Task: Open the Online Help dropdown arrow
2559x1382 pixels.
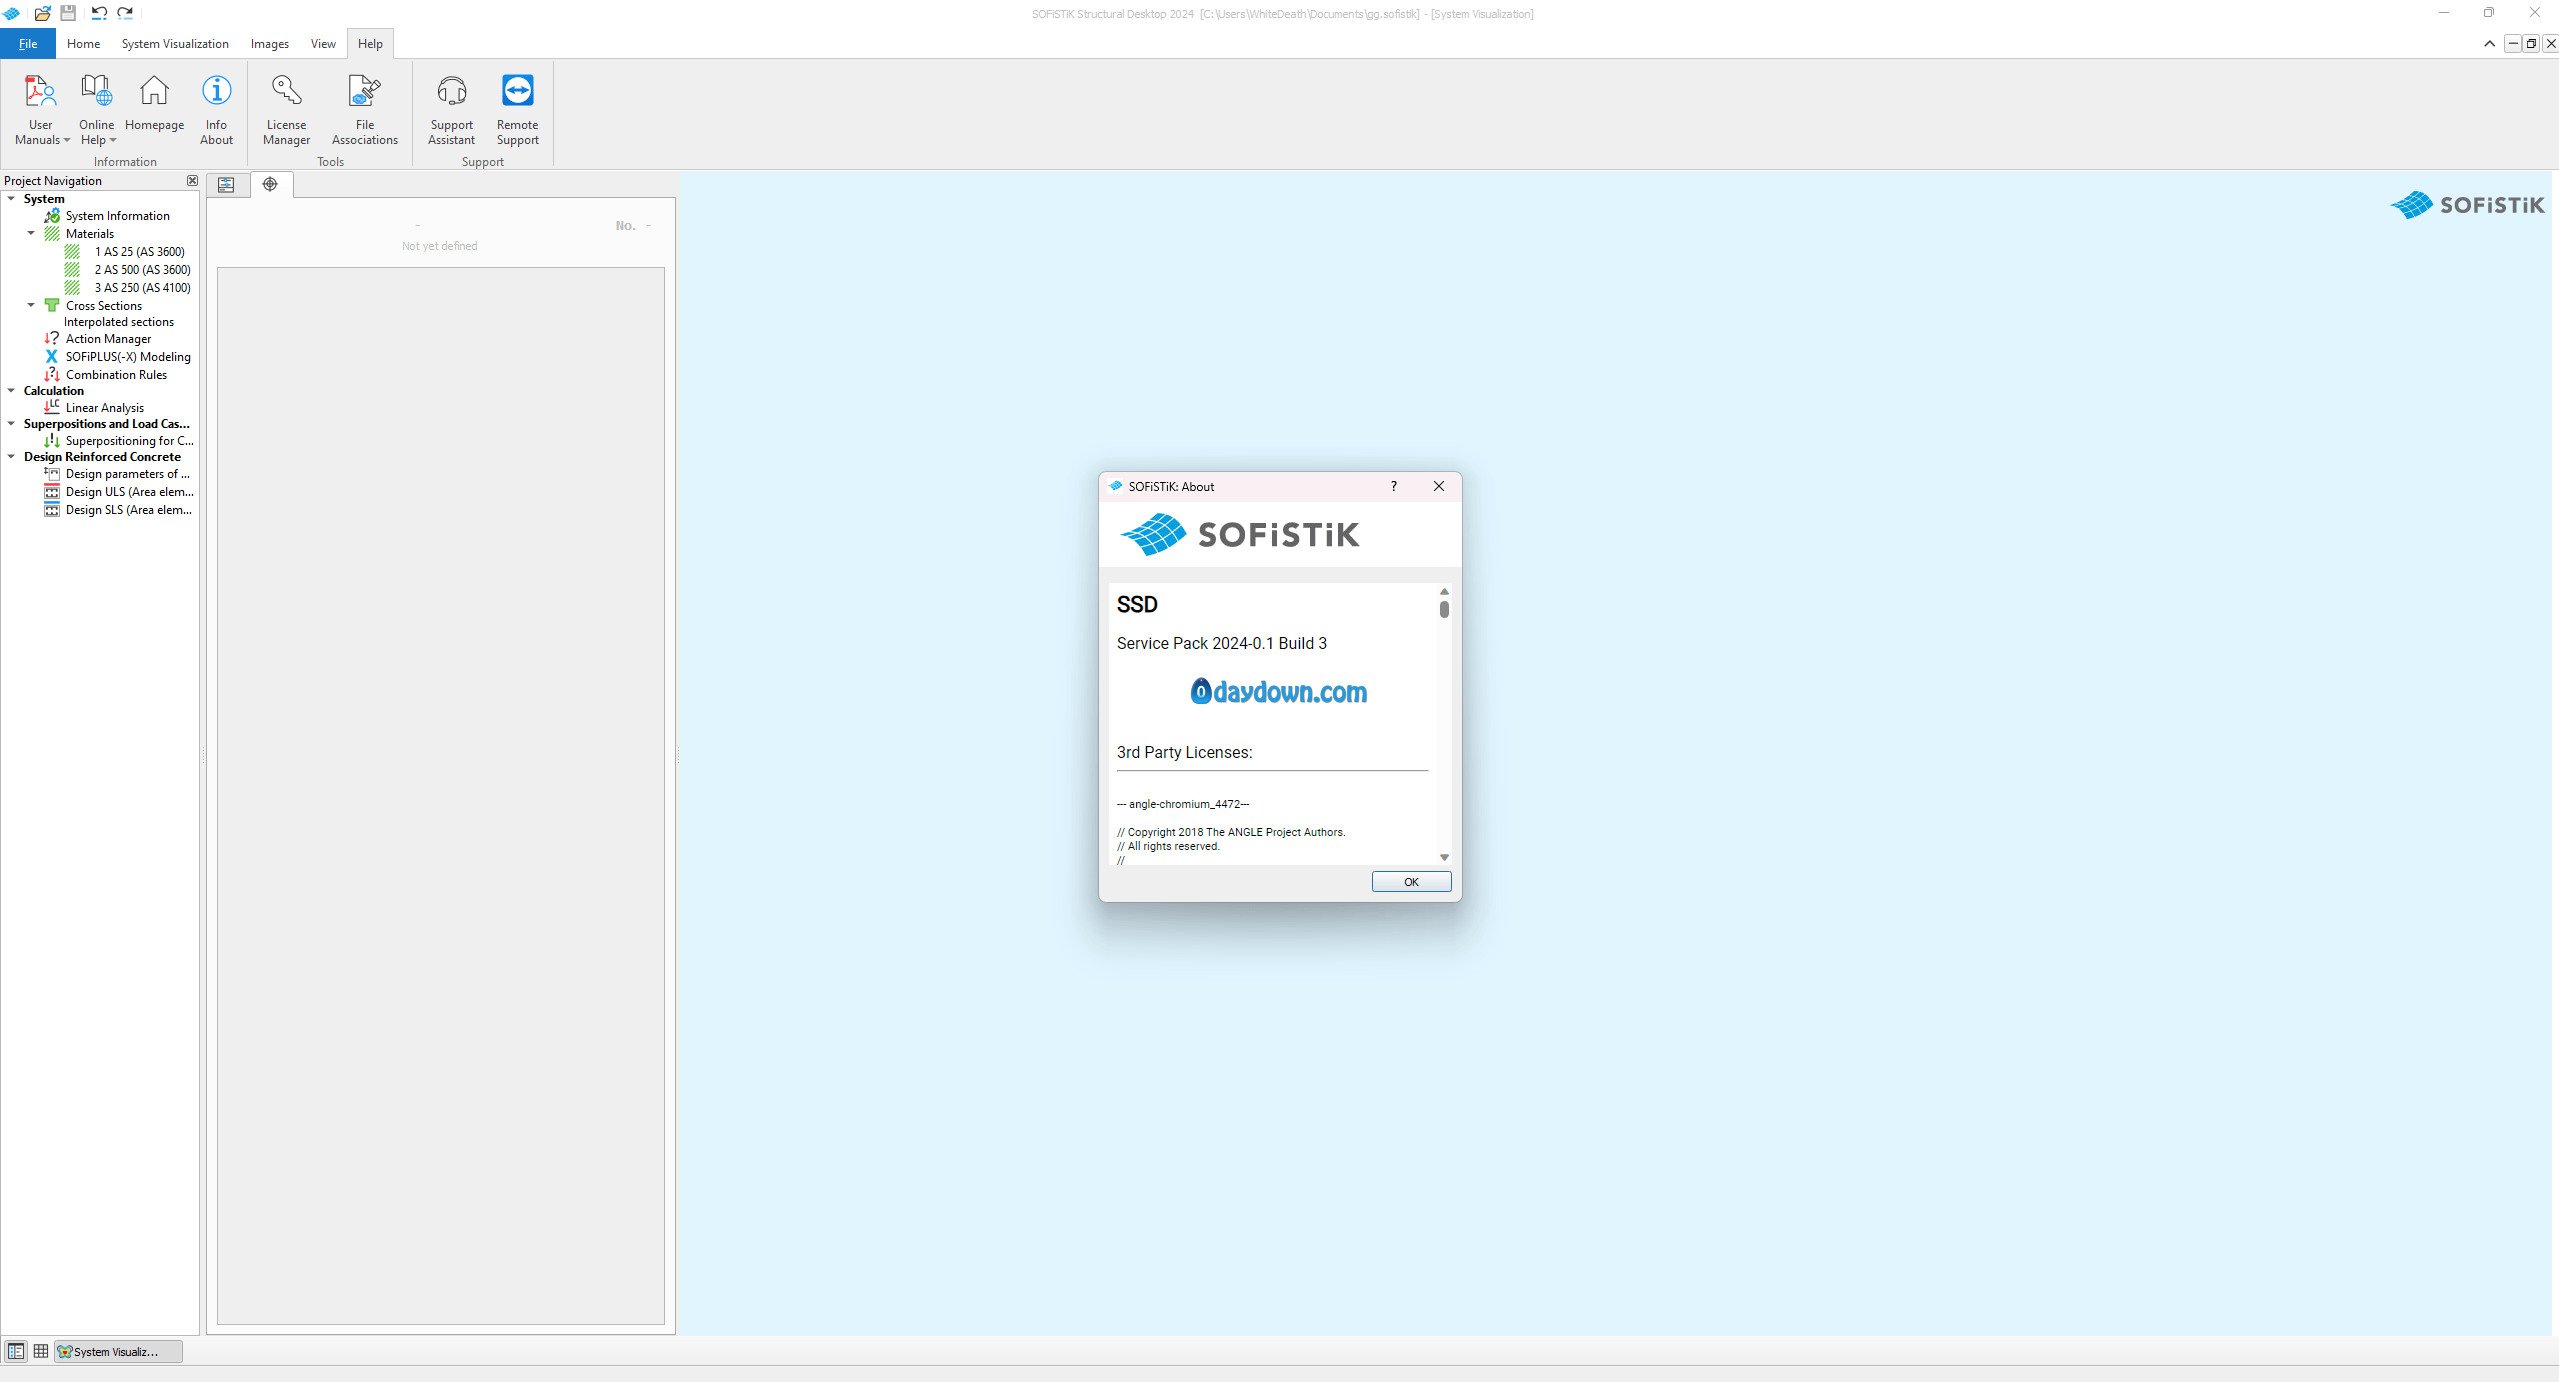Action: tap(113, 141)
